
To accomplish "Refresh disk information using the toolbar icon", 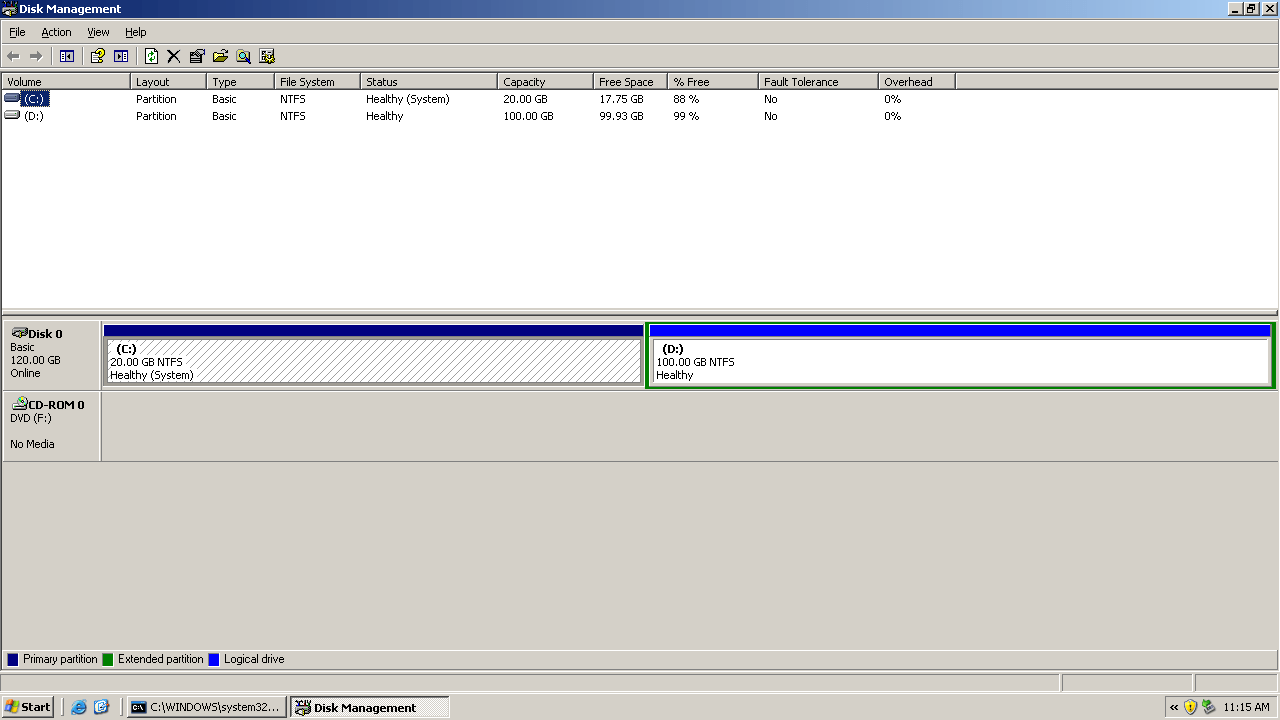I will pos(152,56).
